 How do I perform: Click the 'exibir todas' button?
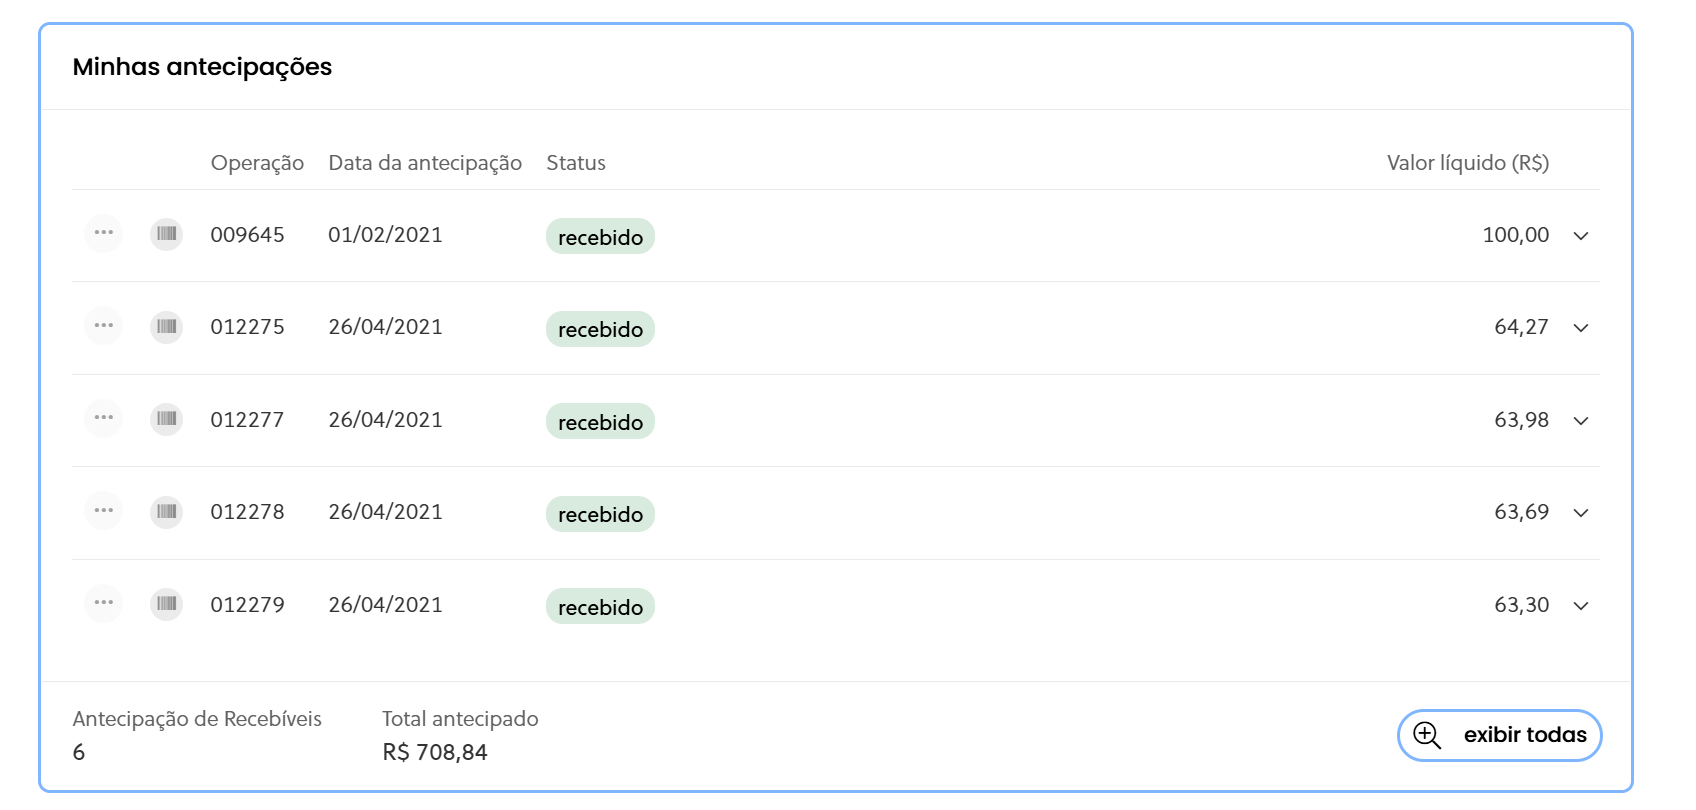(1499, 735)
